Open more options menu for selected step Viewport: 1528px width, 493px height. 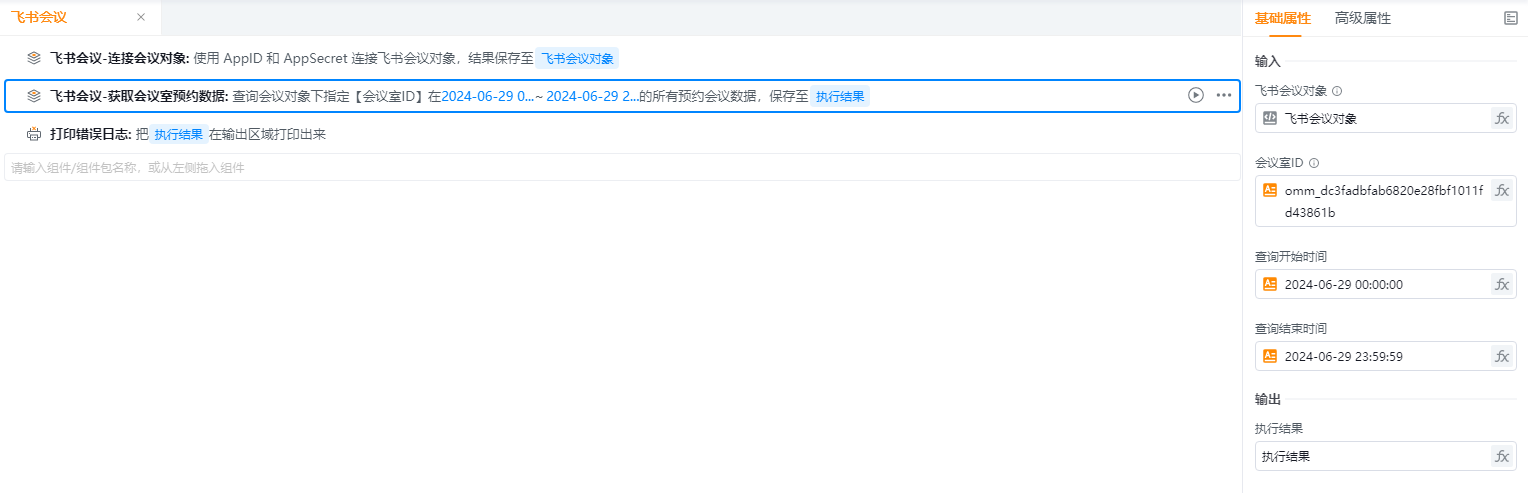pos(1223,96)
